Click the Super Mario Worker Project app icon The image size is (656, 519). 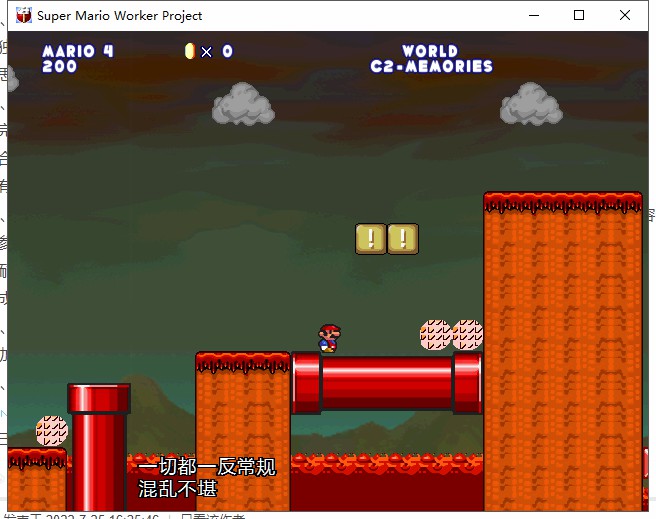pos(24,15)
